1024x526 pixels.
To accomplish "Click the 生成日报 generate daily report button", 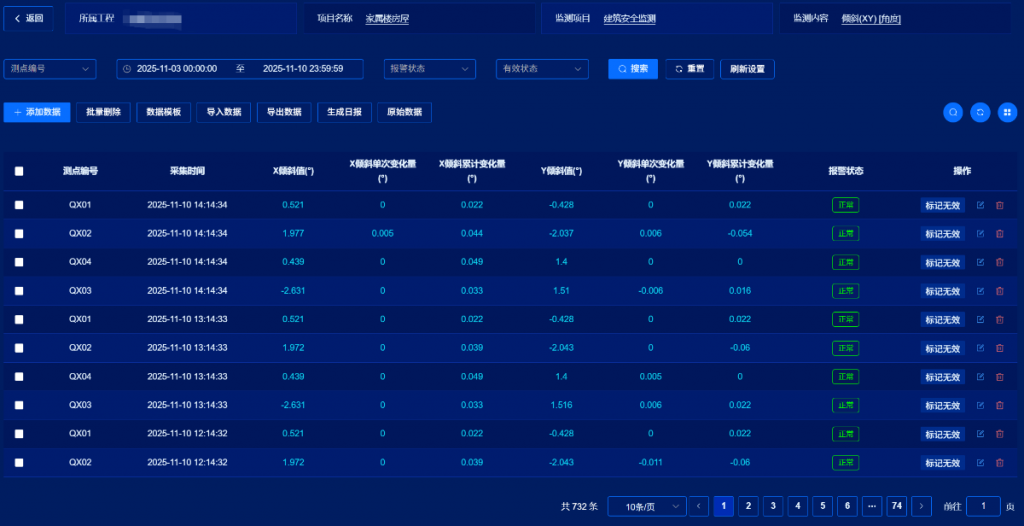I will click(344, 112).
